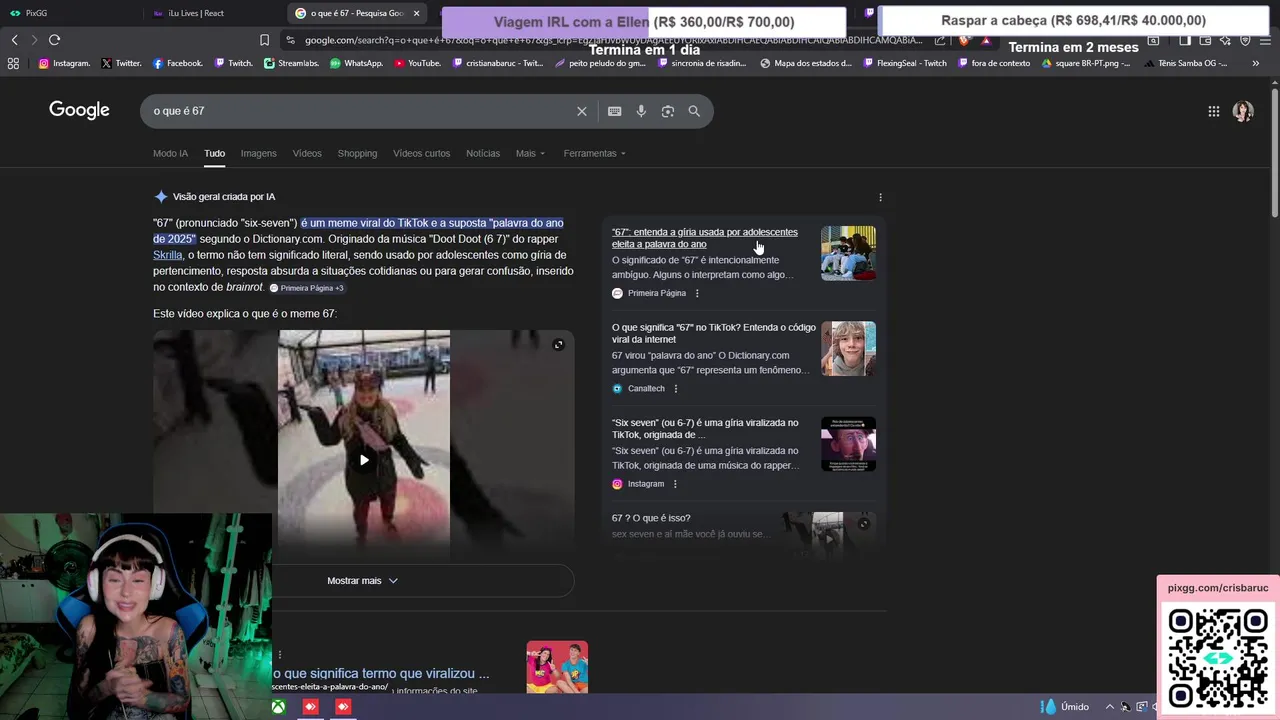This screenshot has height=720, width=1280.
Task: Open the Úmido weather widget in taskbar
Action: coord(1065,707)
